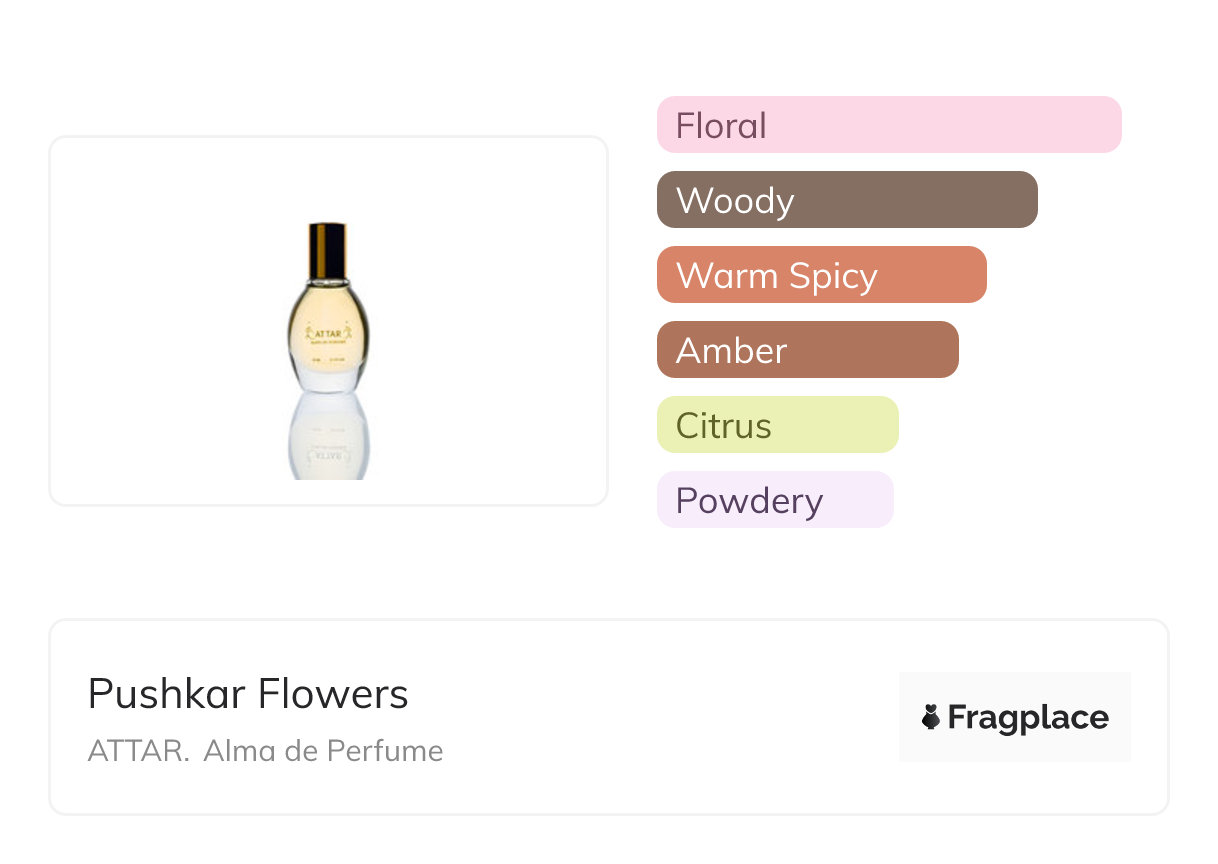Image resolution: width=1218 pixels, height=864 pixels.
Task: Select the yellow-green Citrus accord bar
Action: click(x=777, y=425)
